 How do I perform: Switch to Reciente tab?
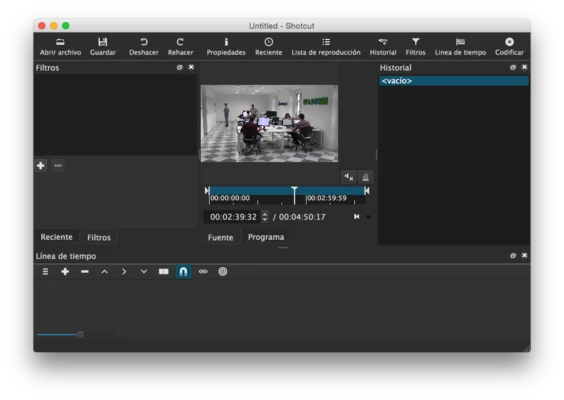(56, 237)
